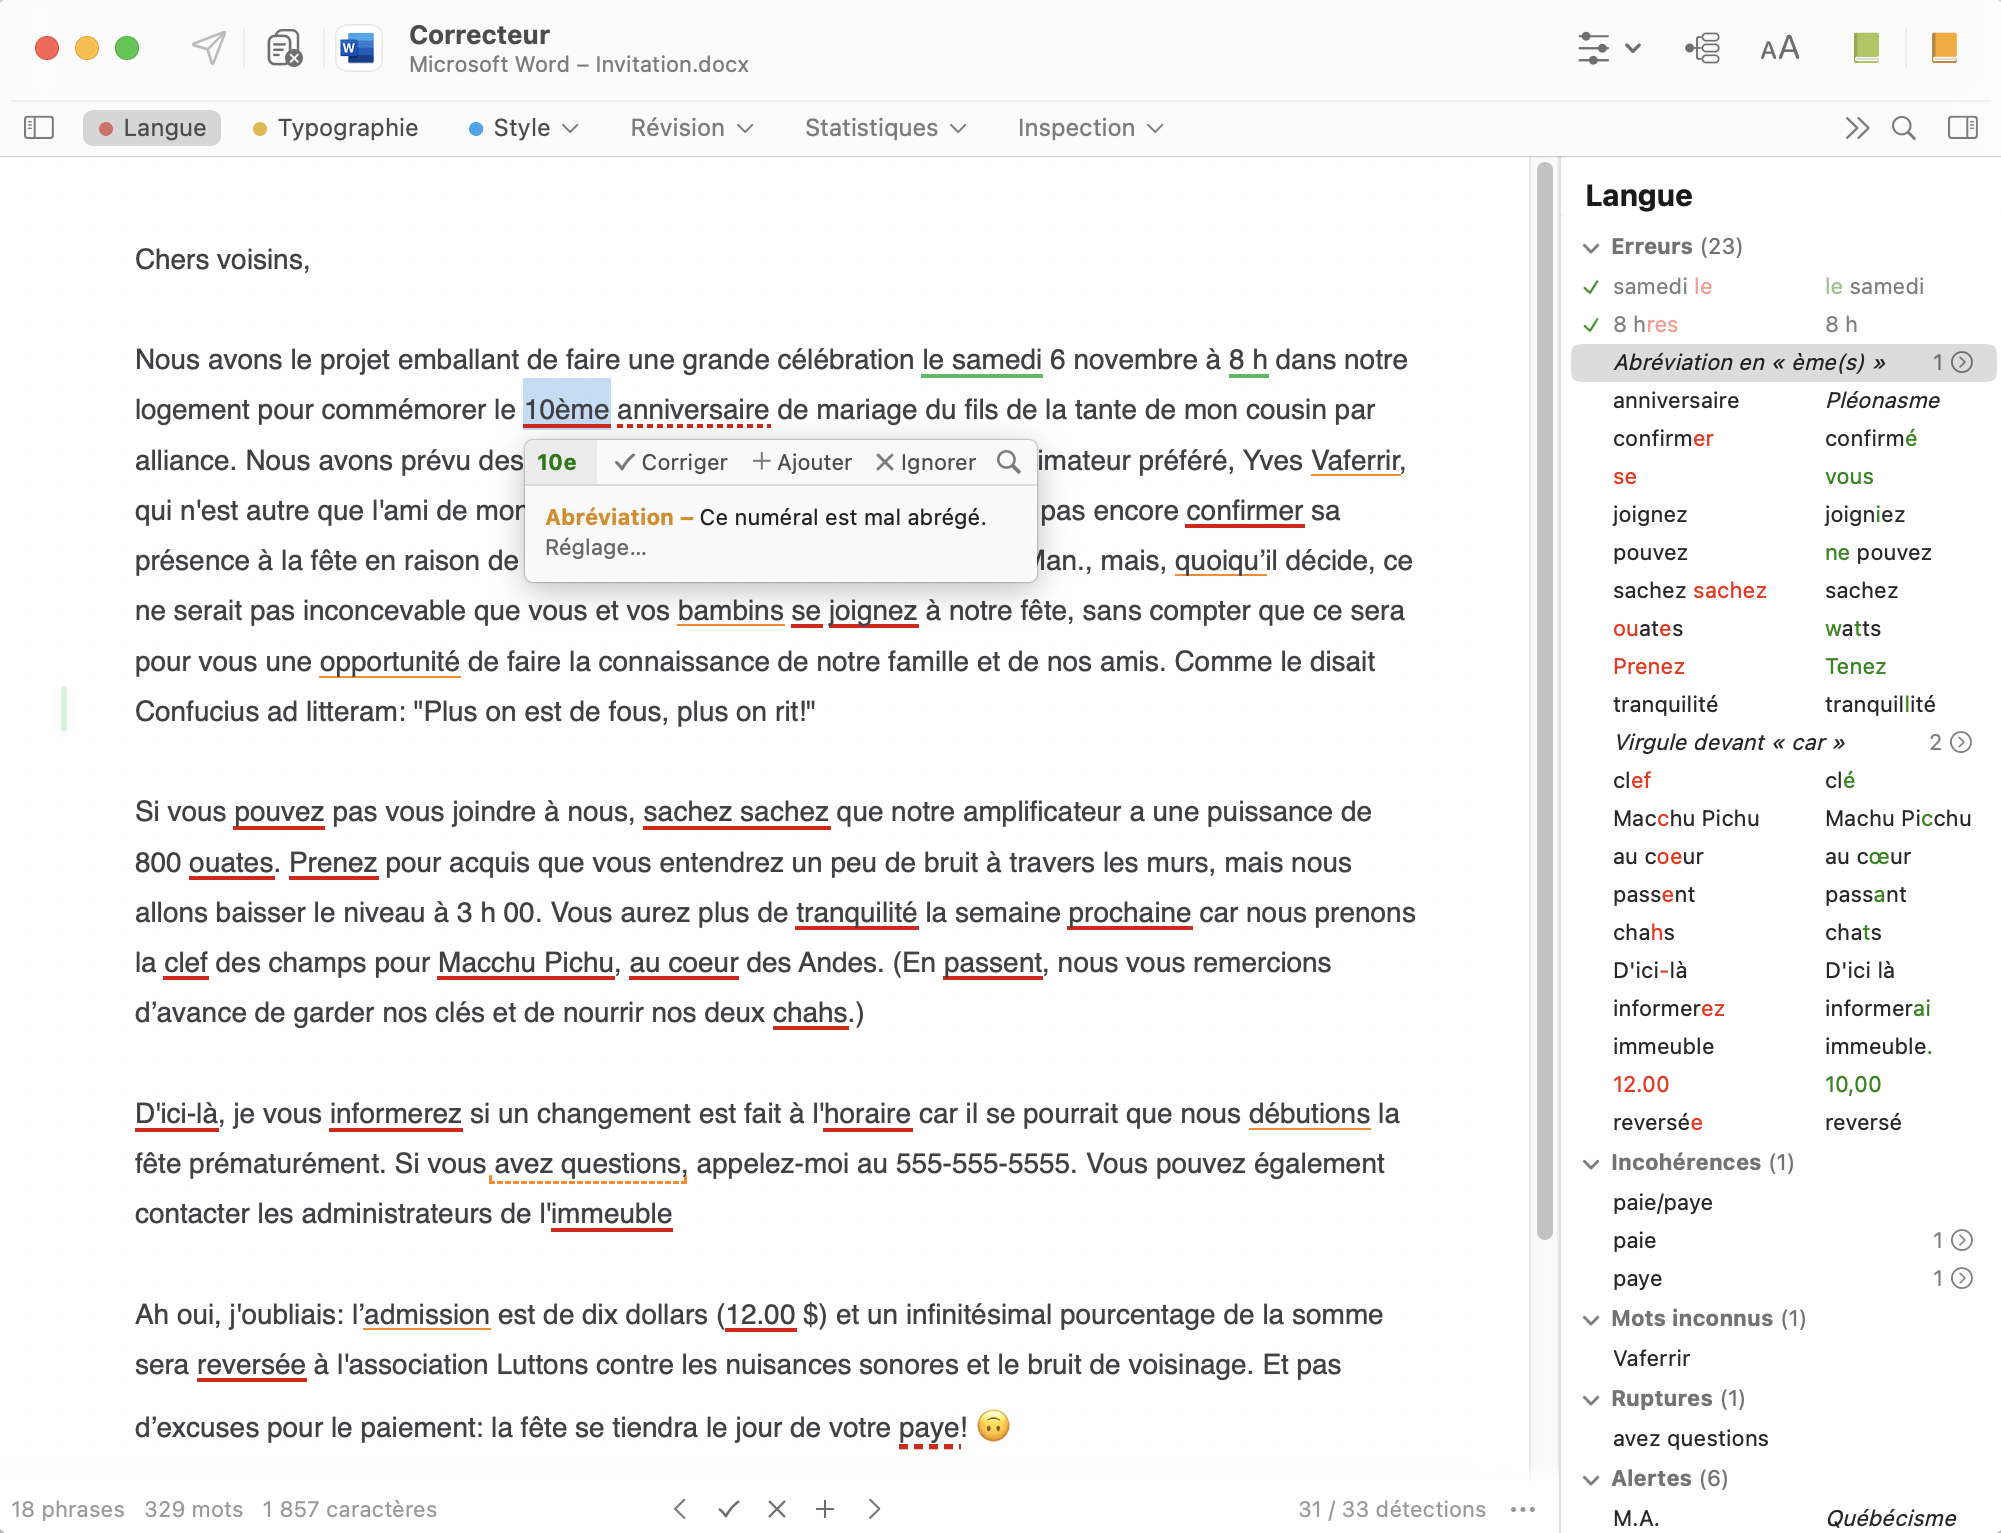Click the Corriger button
This screenshot has width=2001, height=1533.
click(x=671, y=462)
